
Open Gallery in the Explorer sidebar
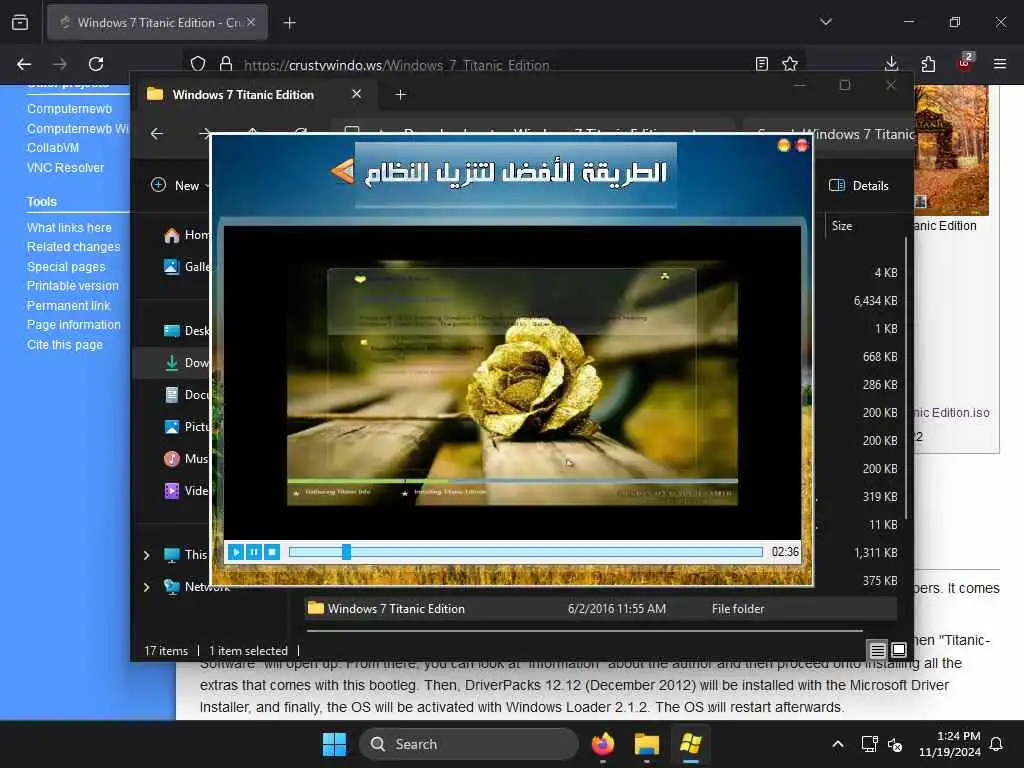click(x=186, y=266)
